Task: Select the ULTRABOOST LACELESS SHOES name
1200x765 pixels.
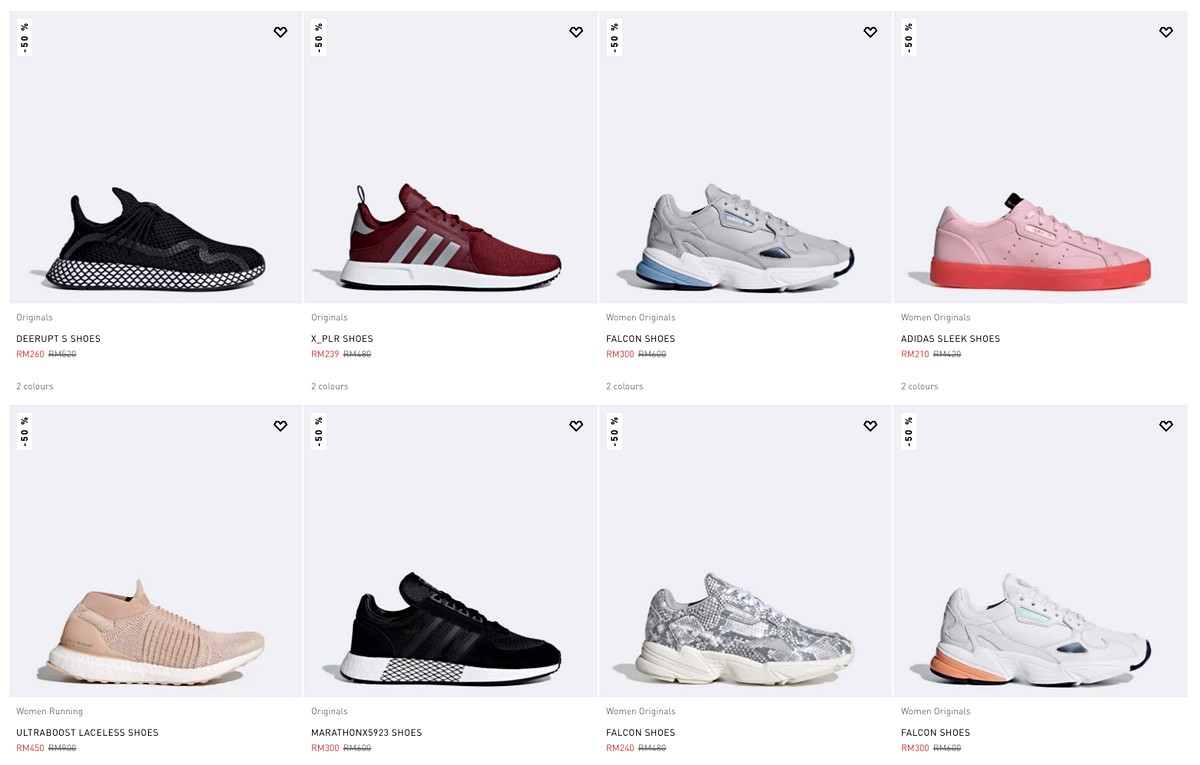Action: click(x=87, y=733)
